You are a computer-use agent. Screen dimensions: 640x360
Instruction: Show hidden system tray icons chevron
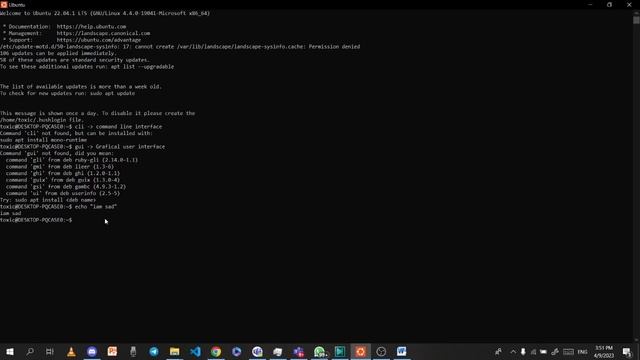point(513,351)
